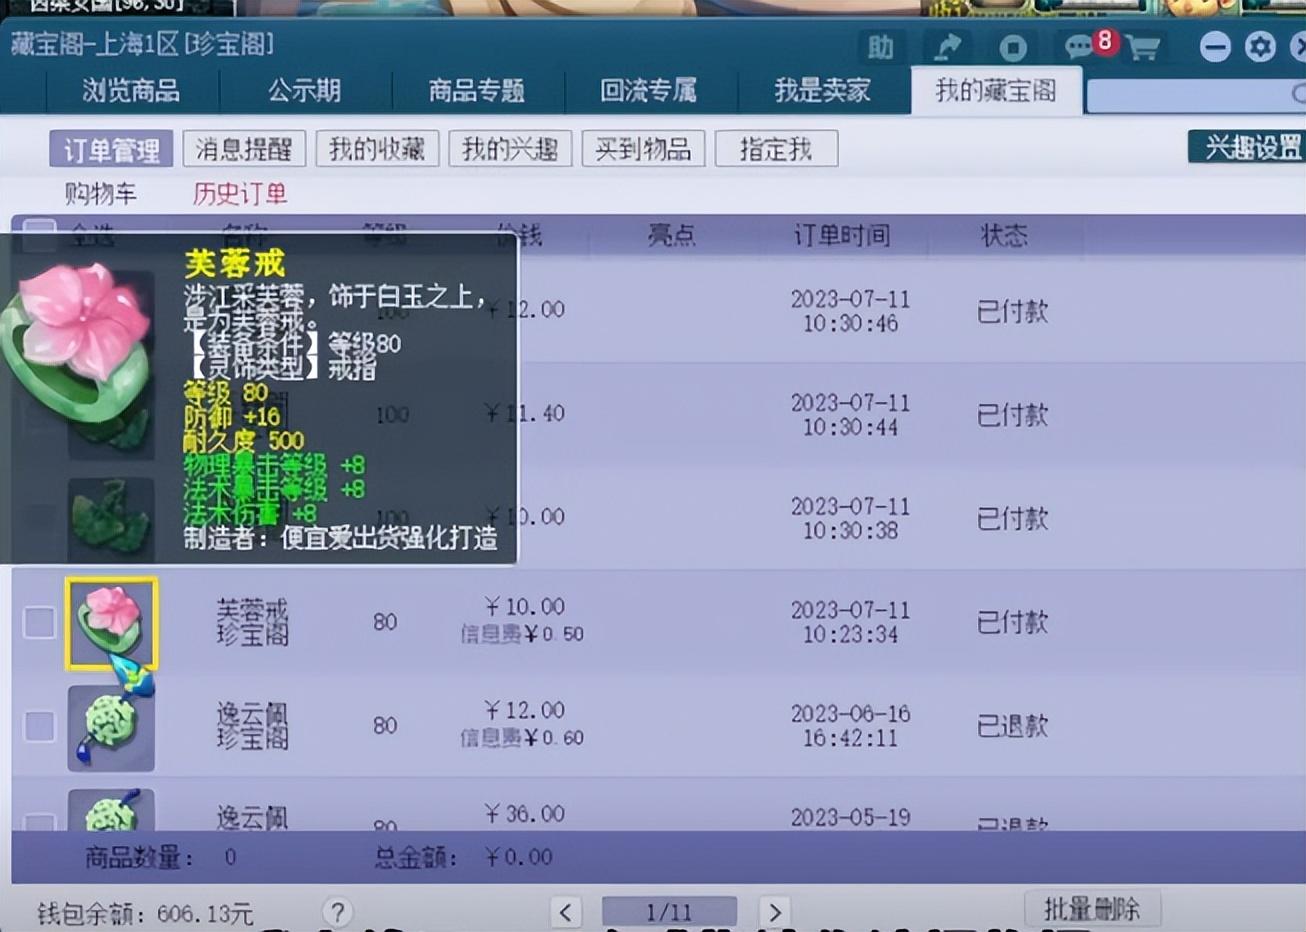Open the 1/11 page selector
Screen dimensions: 1306x932
pos(668,912)
